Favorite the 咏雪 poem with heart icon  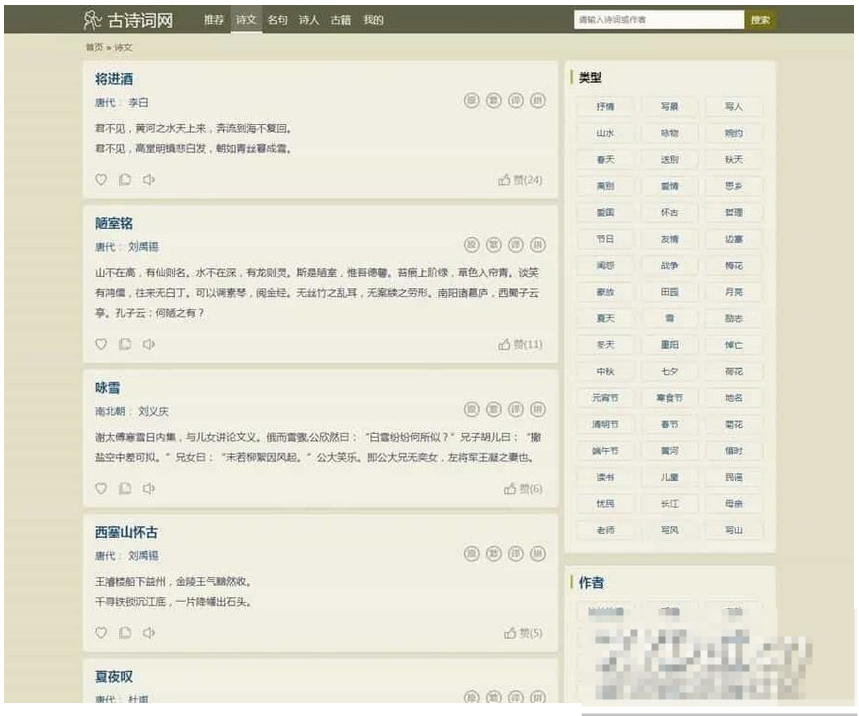[x=101, y=488]
